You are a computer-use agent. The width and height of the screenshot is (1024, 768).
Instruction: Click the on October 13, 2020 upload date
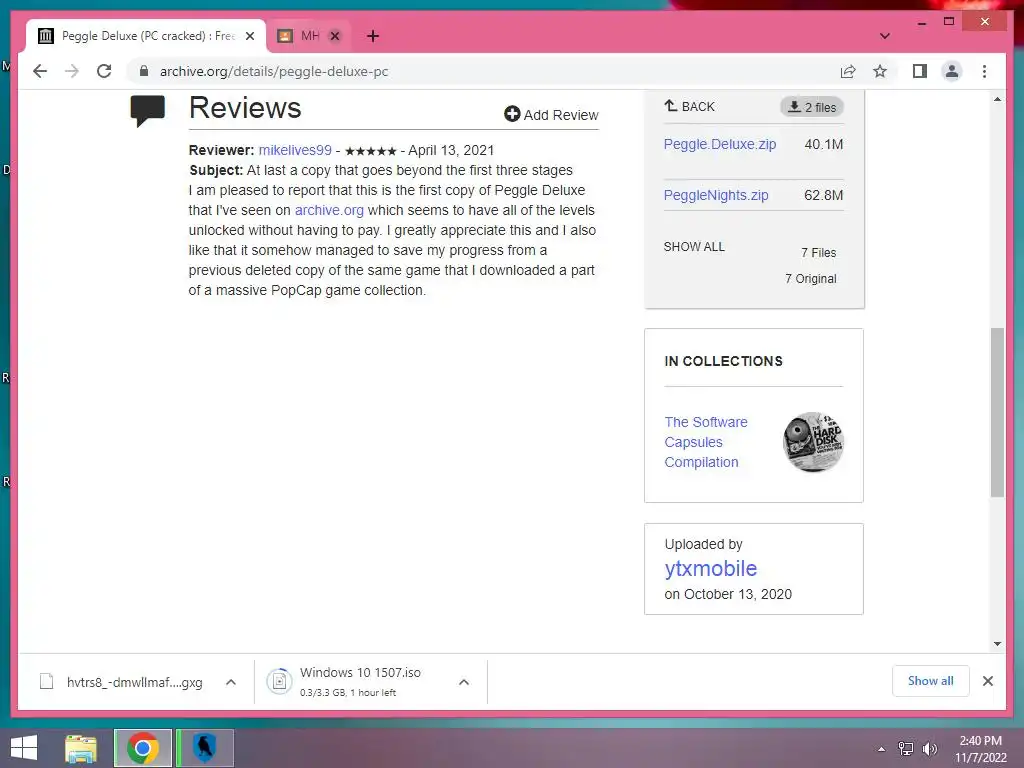click(728, 594)
